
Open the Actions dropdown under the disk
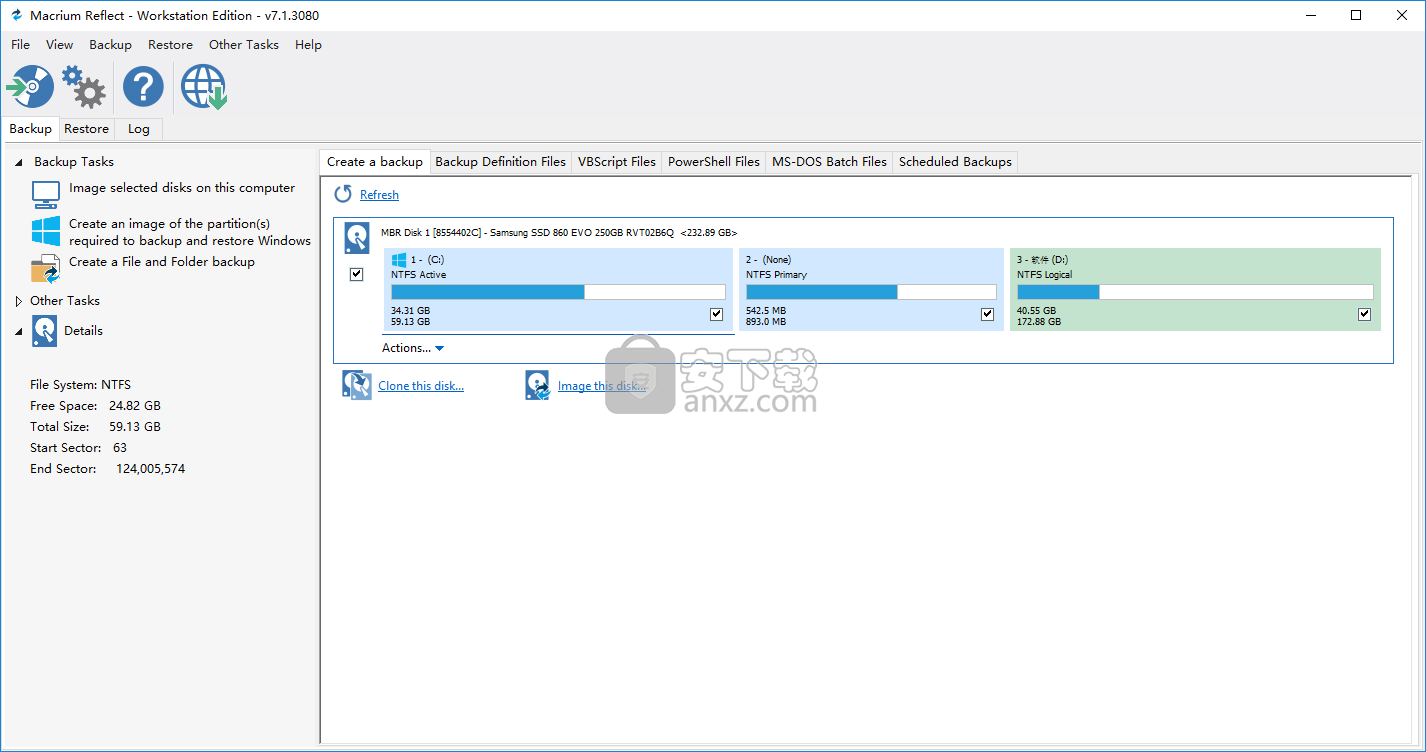tap(413, 348)
